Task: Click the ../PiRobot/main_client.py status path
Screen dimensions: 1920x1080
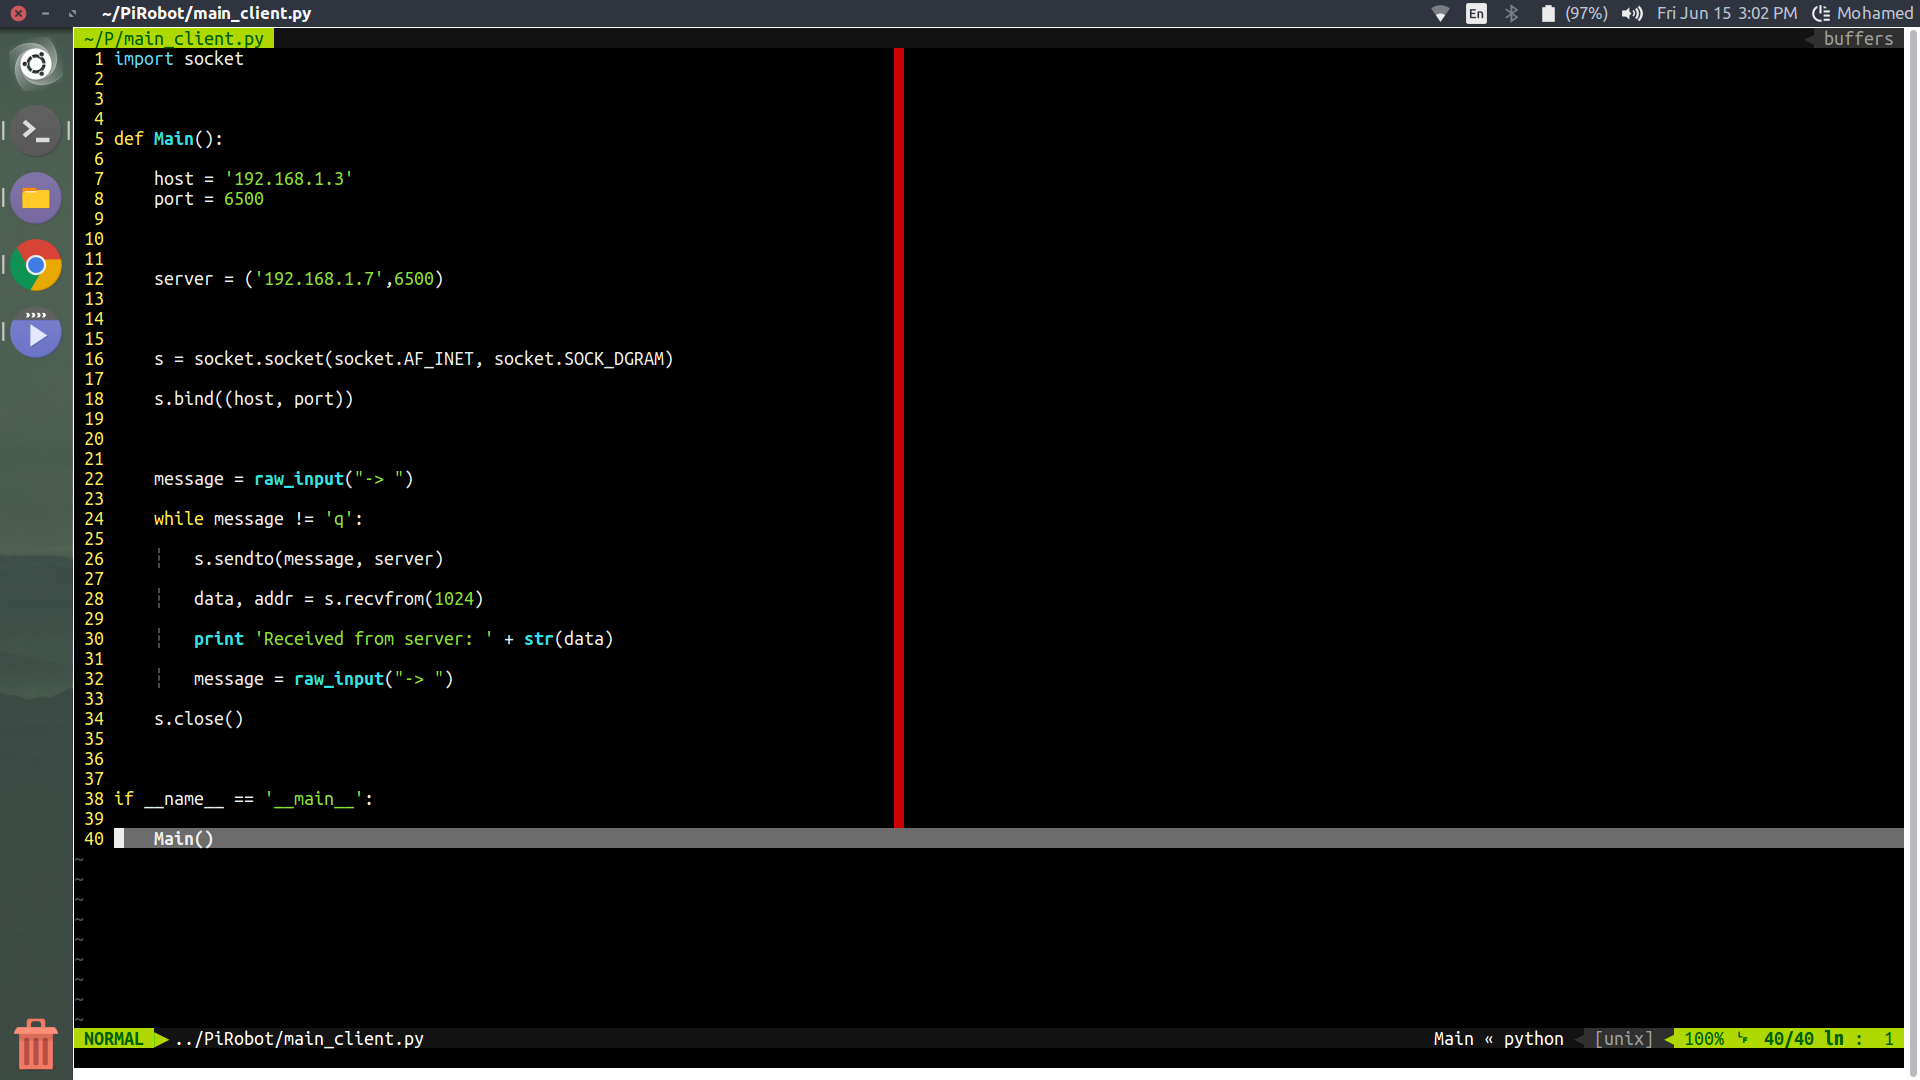Action: tap(299, 1038)
